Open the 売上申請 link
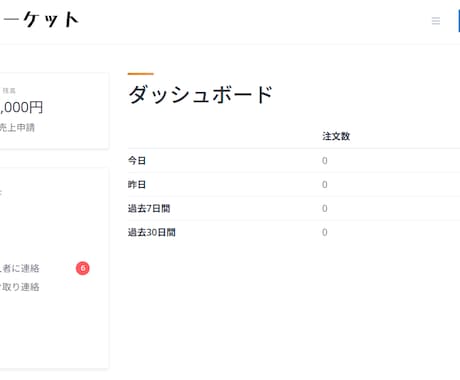Image resolution: width=460 pixels, height=380 pixels. point(17,127)
